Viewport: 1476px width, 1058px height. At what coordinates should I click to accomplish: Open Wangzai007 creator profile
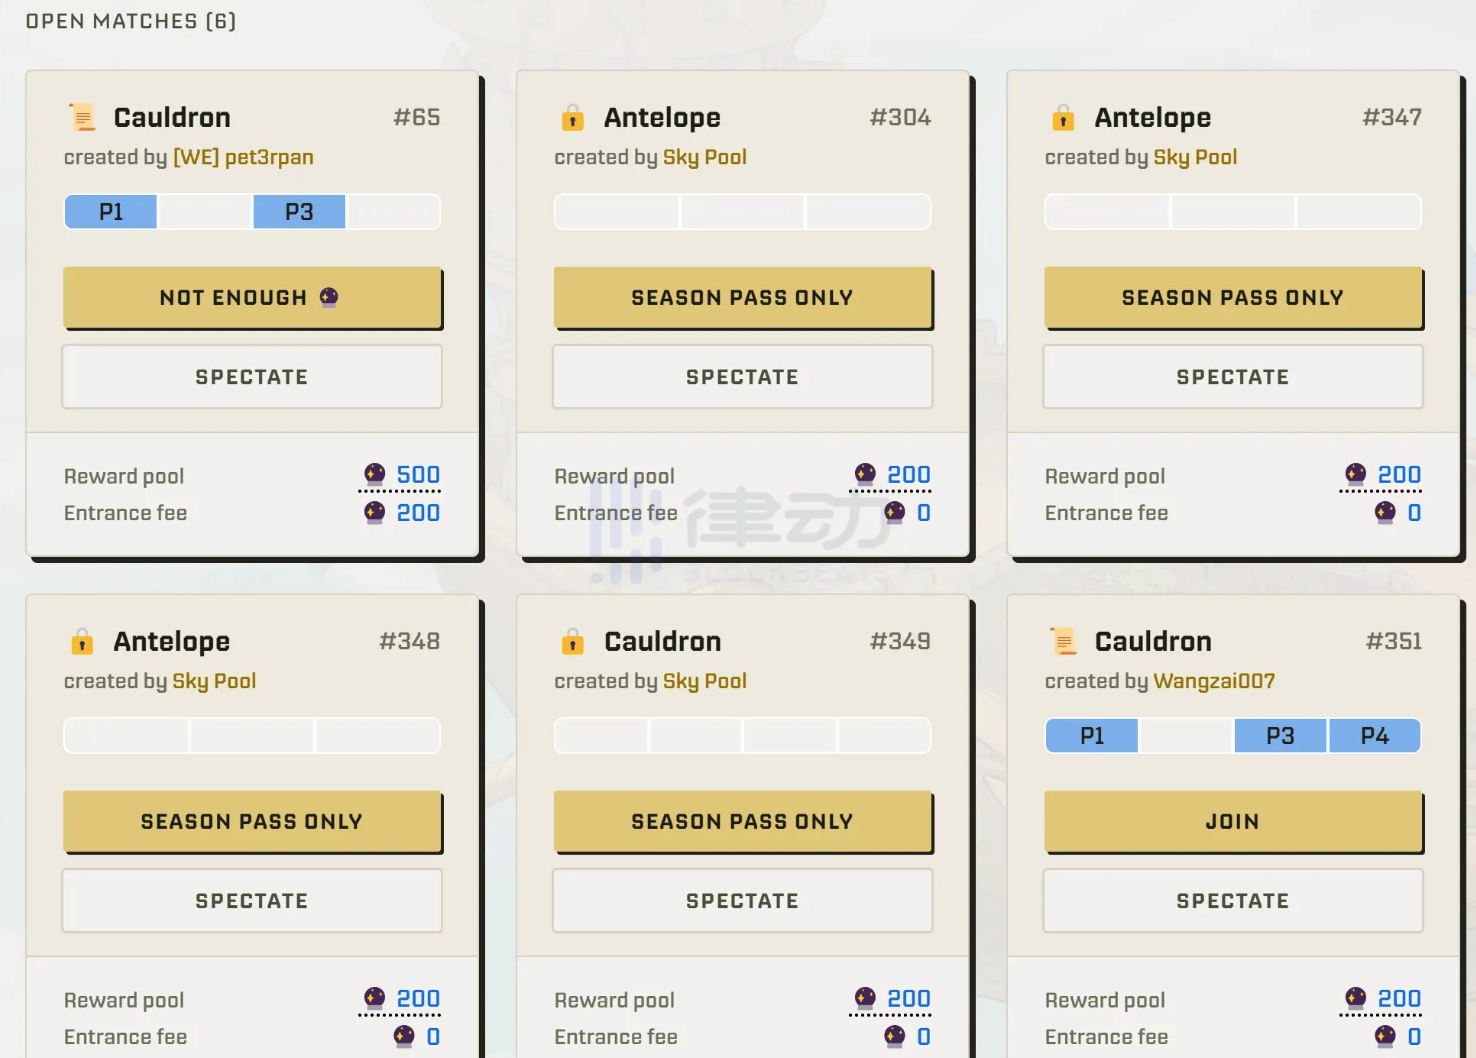1213,681
